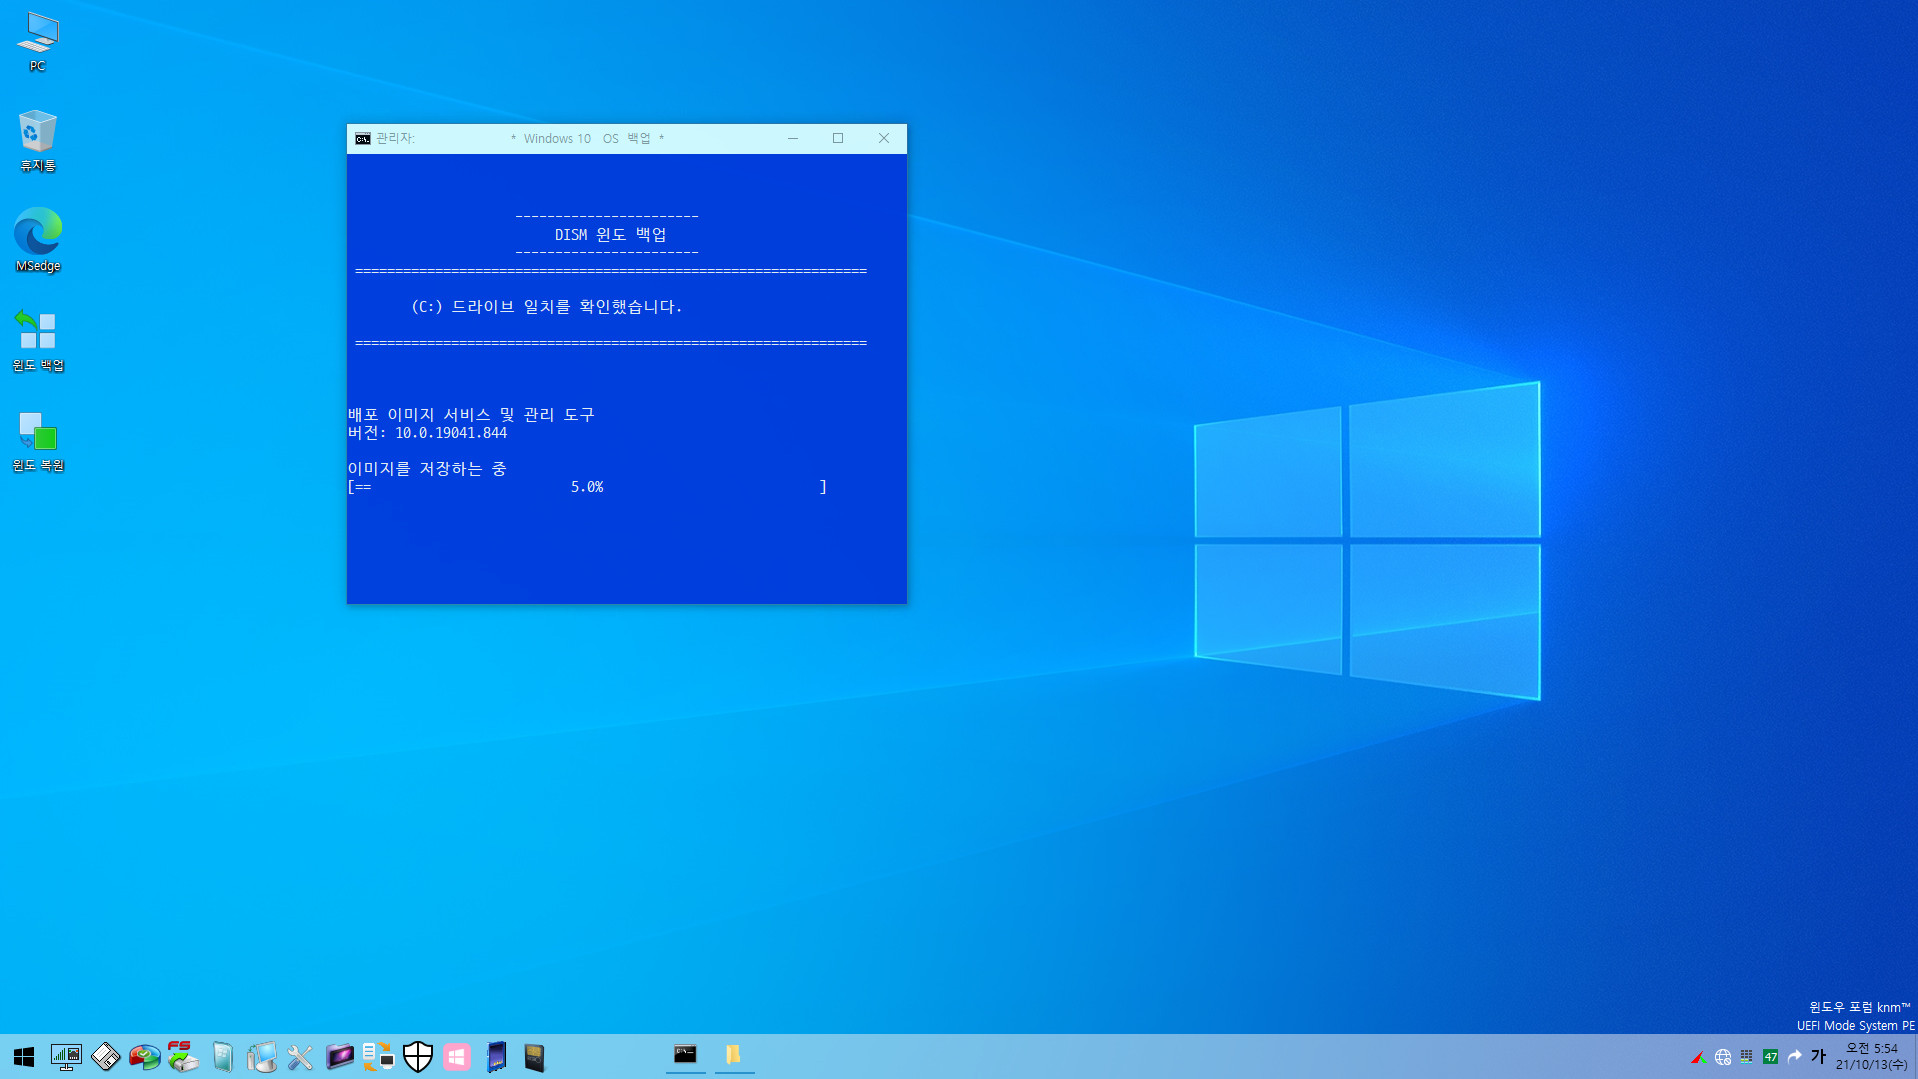The height and width of the screenshot is (1079, 1918).
Task: Switch to the running command prompt taskbar button
Action: pos(685,1056)
